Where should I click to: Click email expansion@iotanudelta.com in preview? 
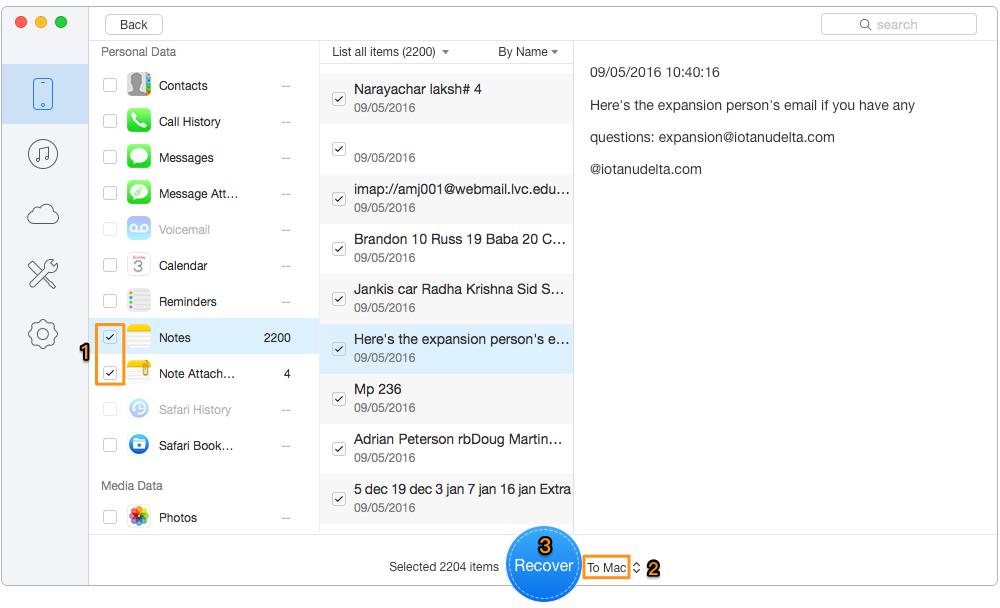click(746, 137)
